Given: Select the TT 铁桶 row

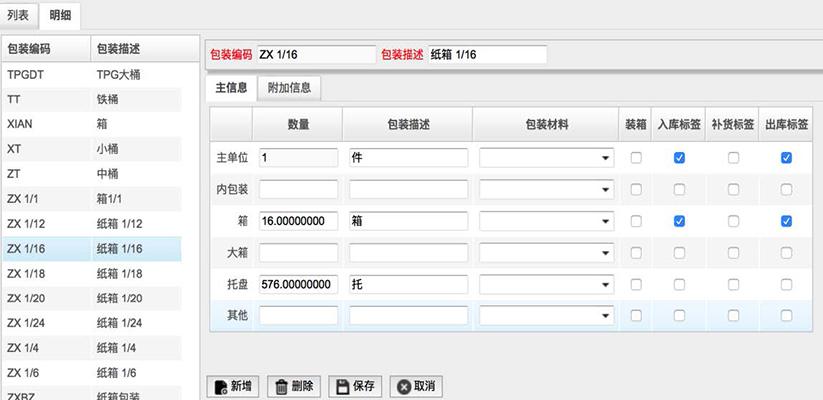Looking at the screenshot, I should (92, 99).
